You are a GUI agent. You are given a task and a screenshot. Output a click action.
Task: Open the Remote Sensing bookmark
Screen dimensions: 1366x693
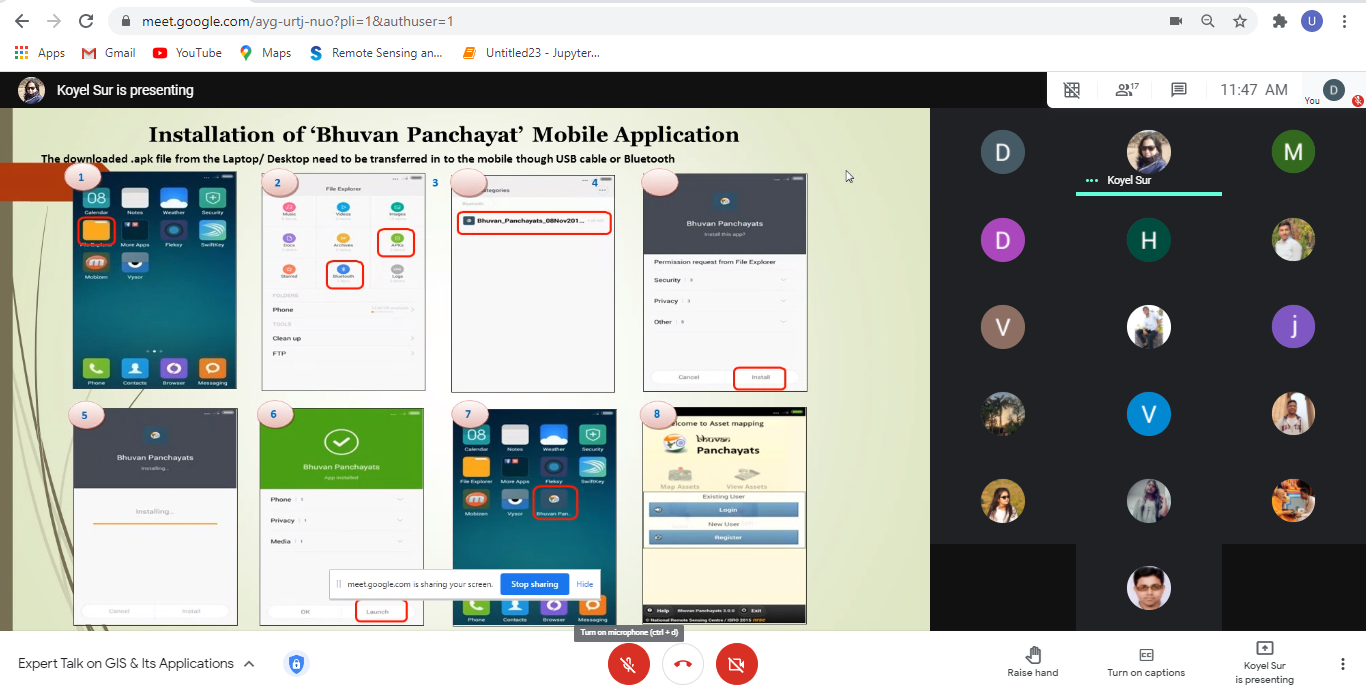376,53
